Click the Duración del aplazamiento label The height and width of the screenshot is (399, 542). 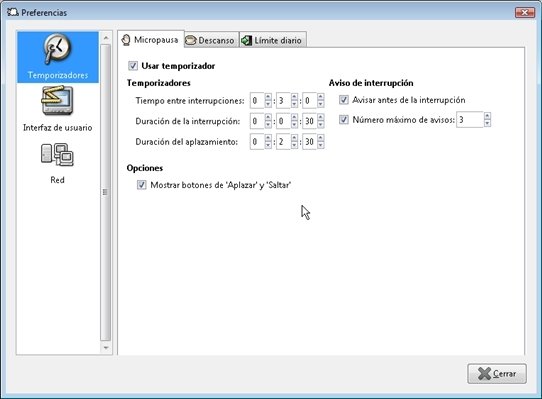(187, 142)
